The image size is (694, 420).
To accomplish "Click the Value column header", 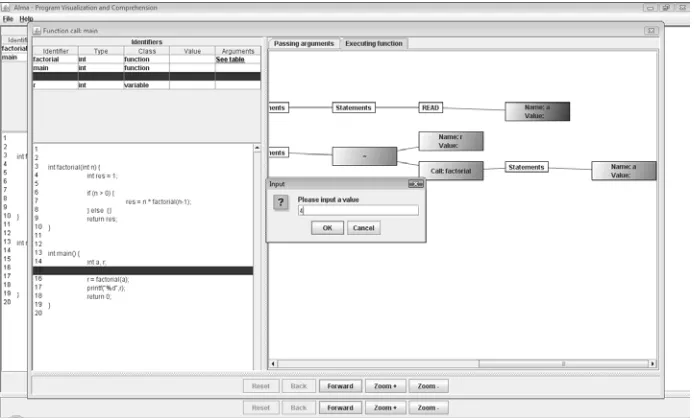I will [x=193, y=51].
